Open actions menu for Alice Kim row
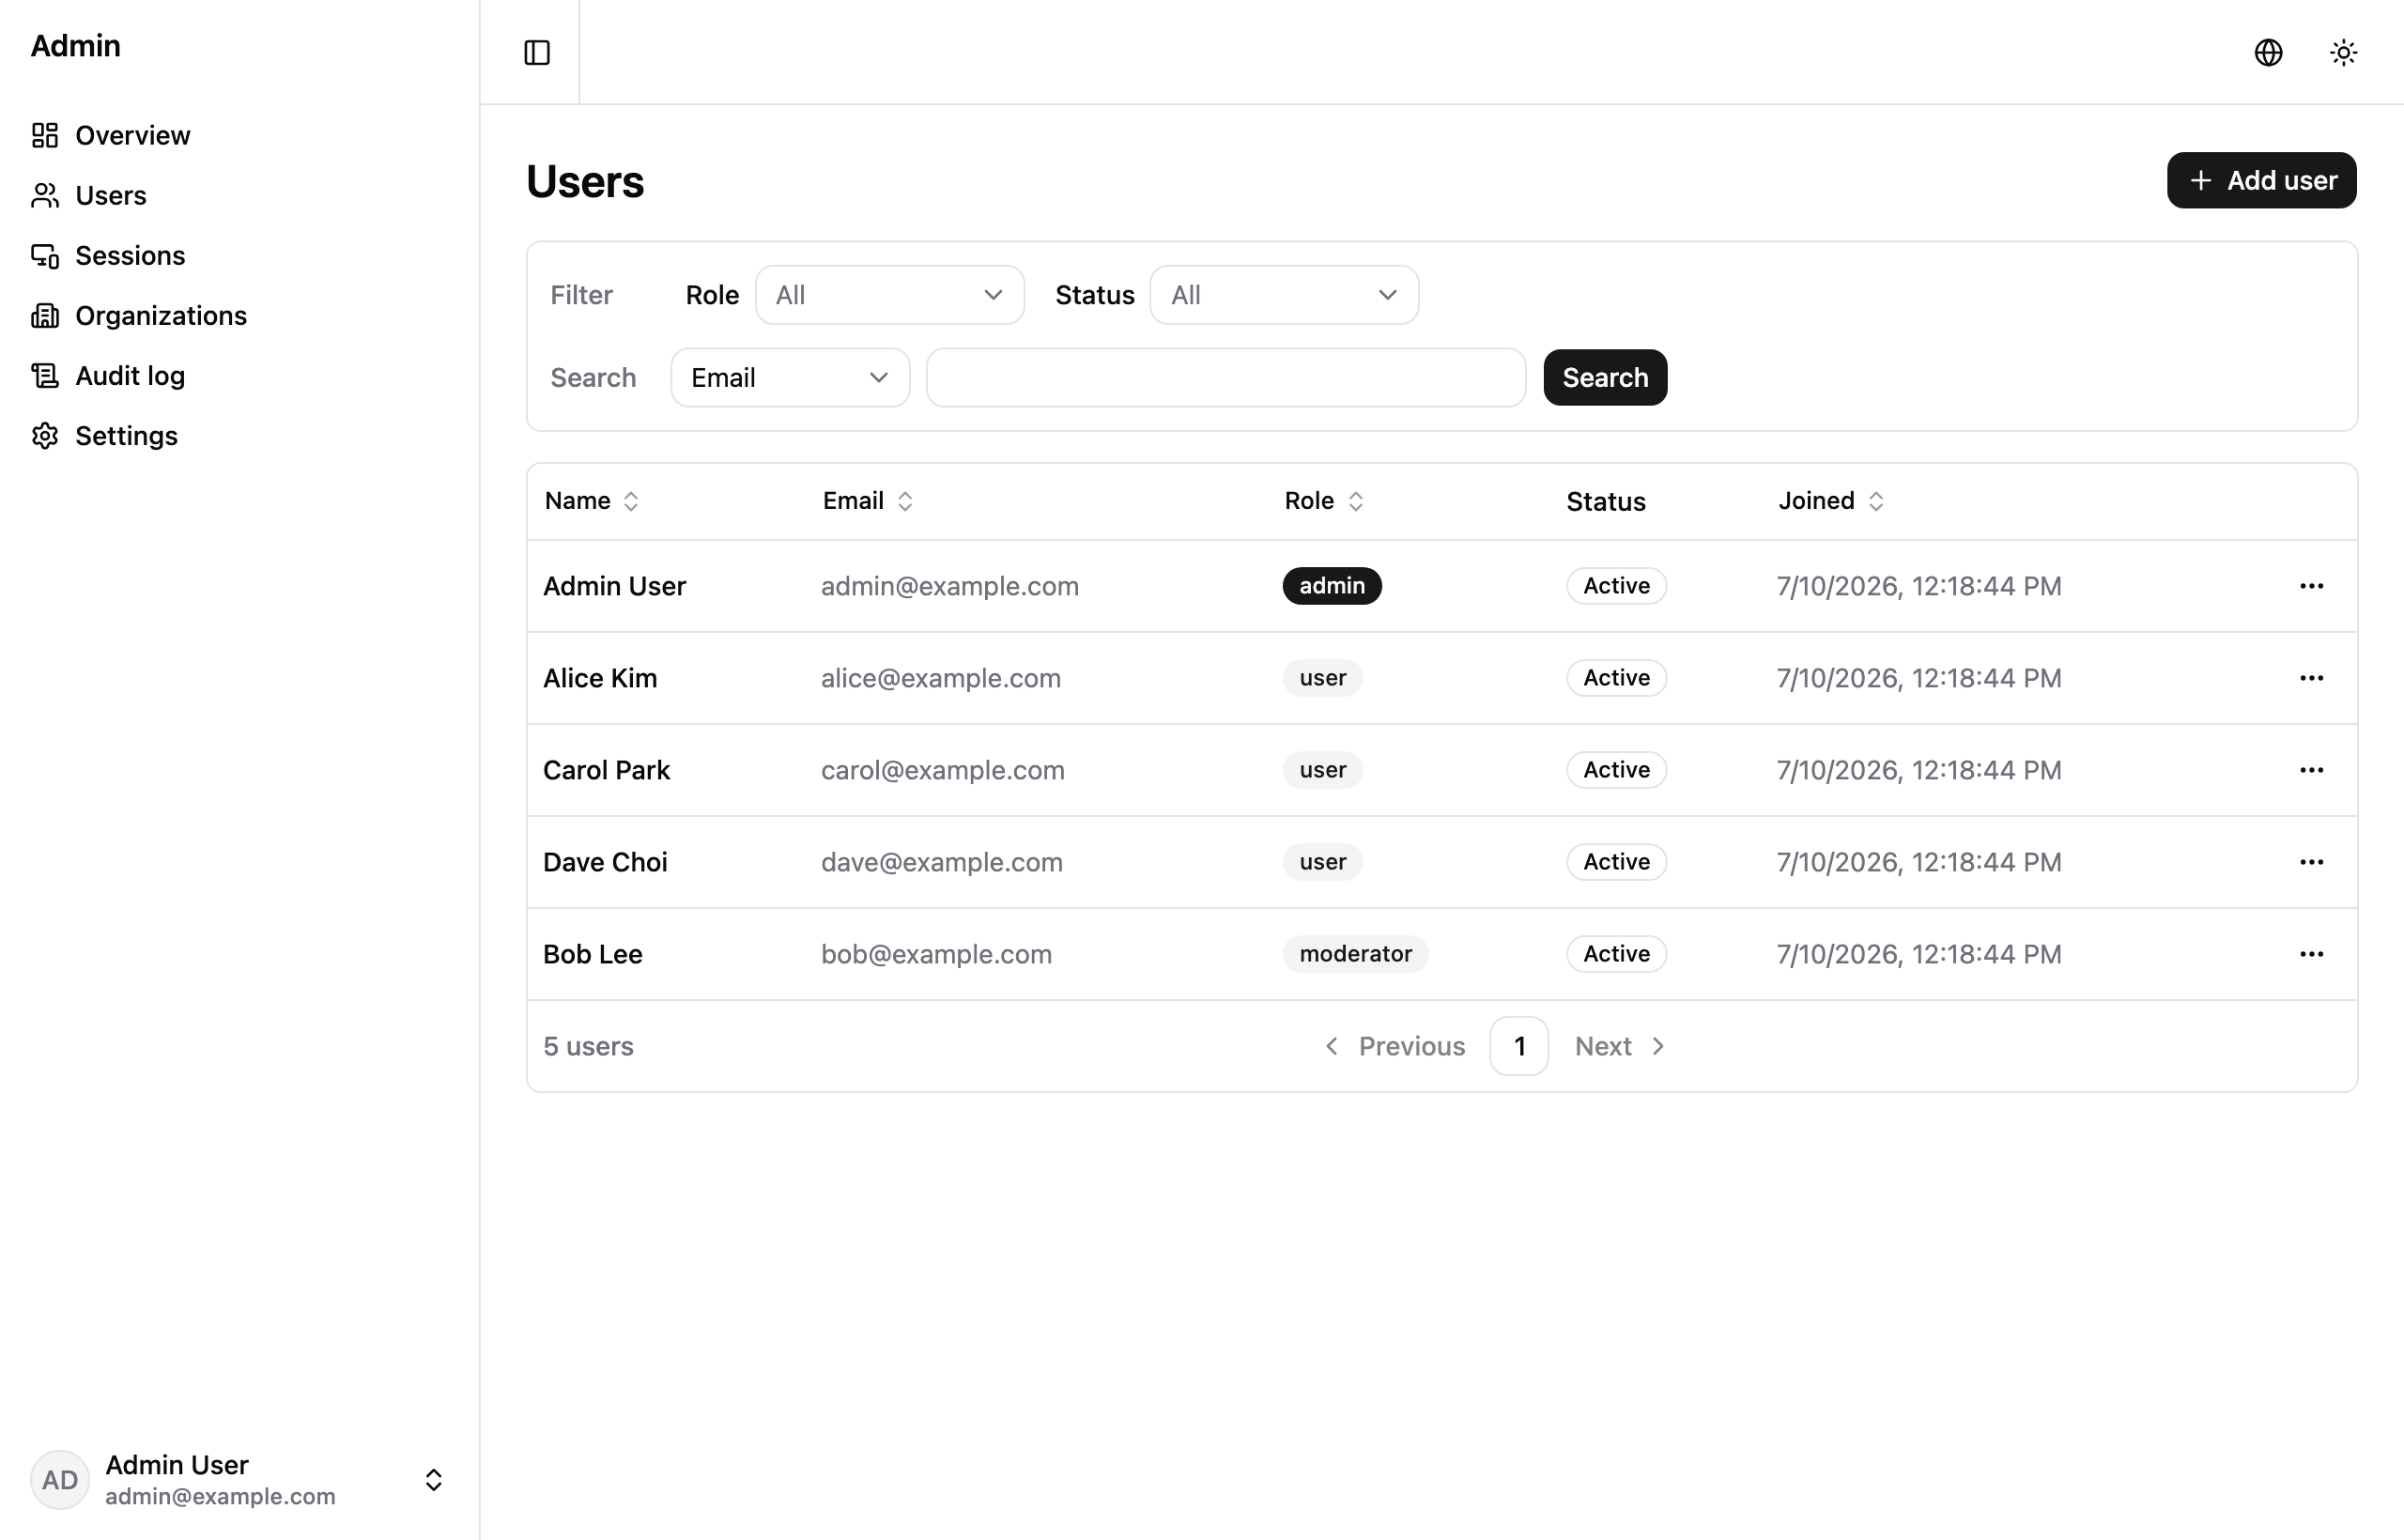 coord(2311,678)
